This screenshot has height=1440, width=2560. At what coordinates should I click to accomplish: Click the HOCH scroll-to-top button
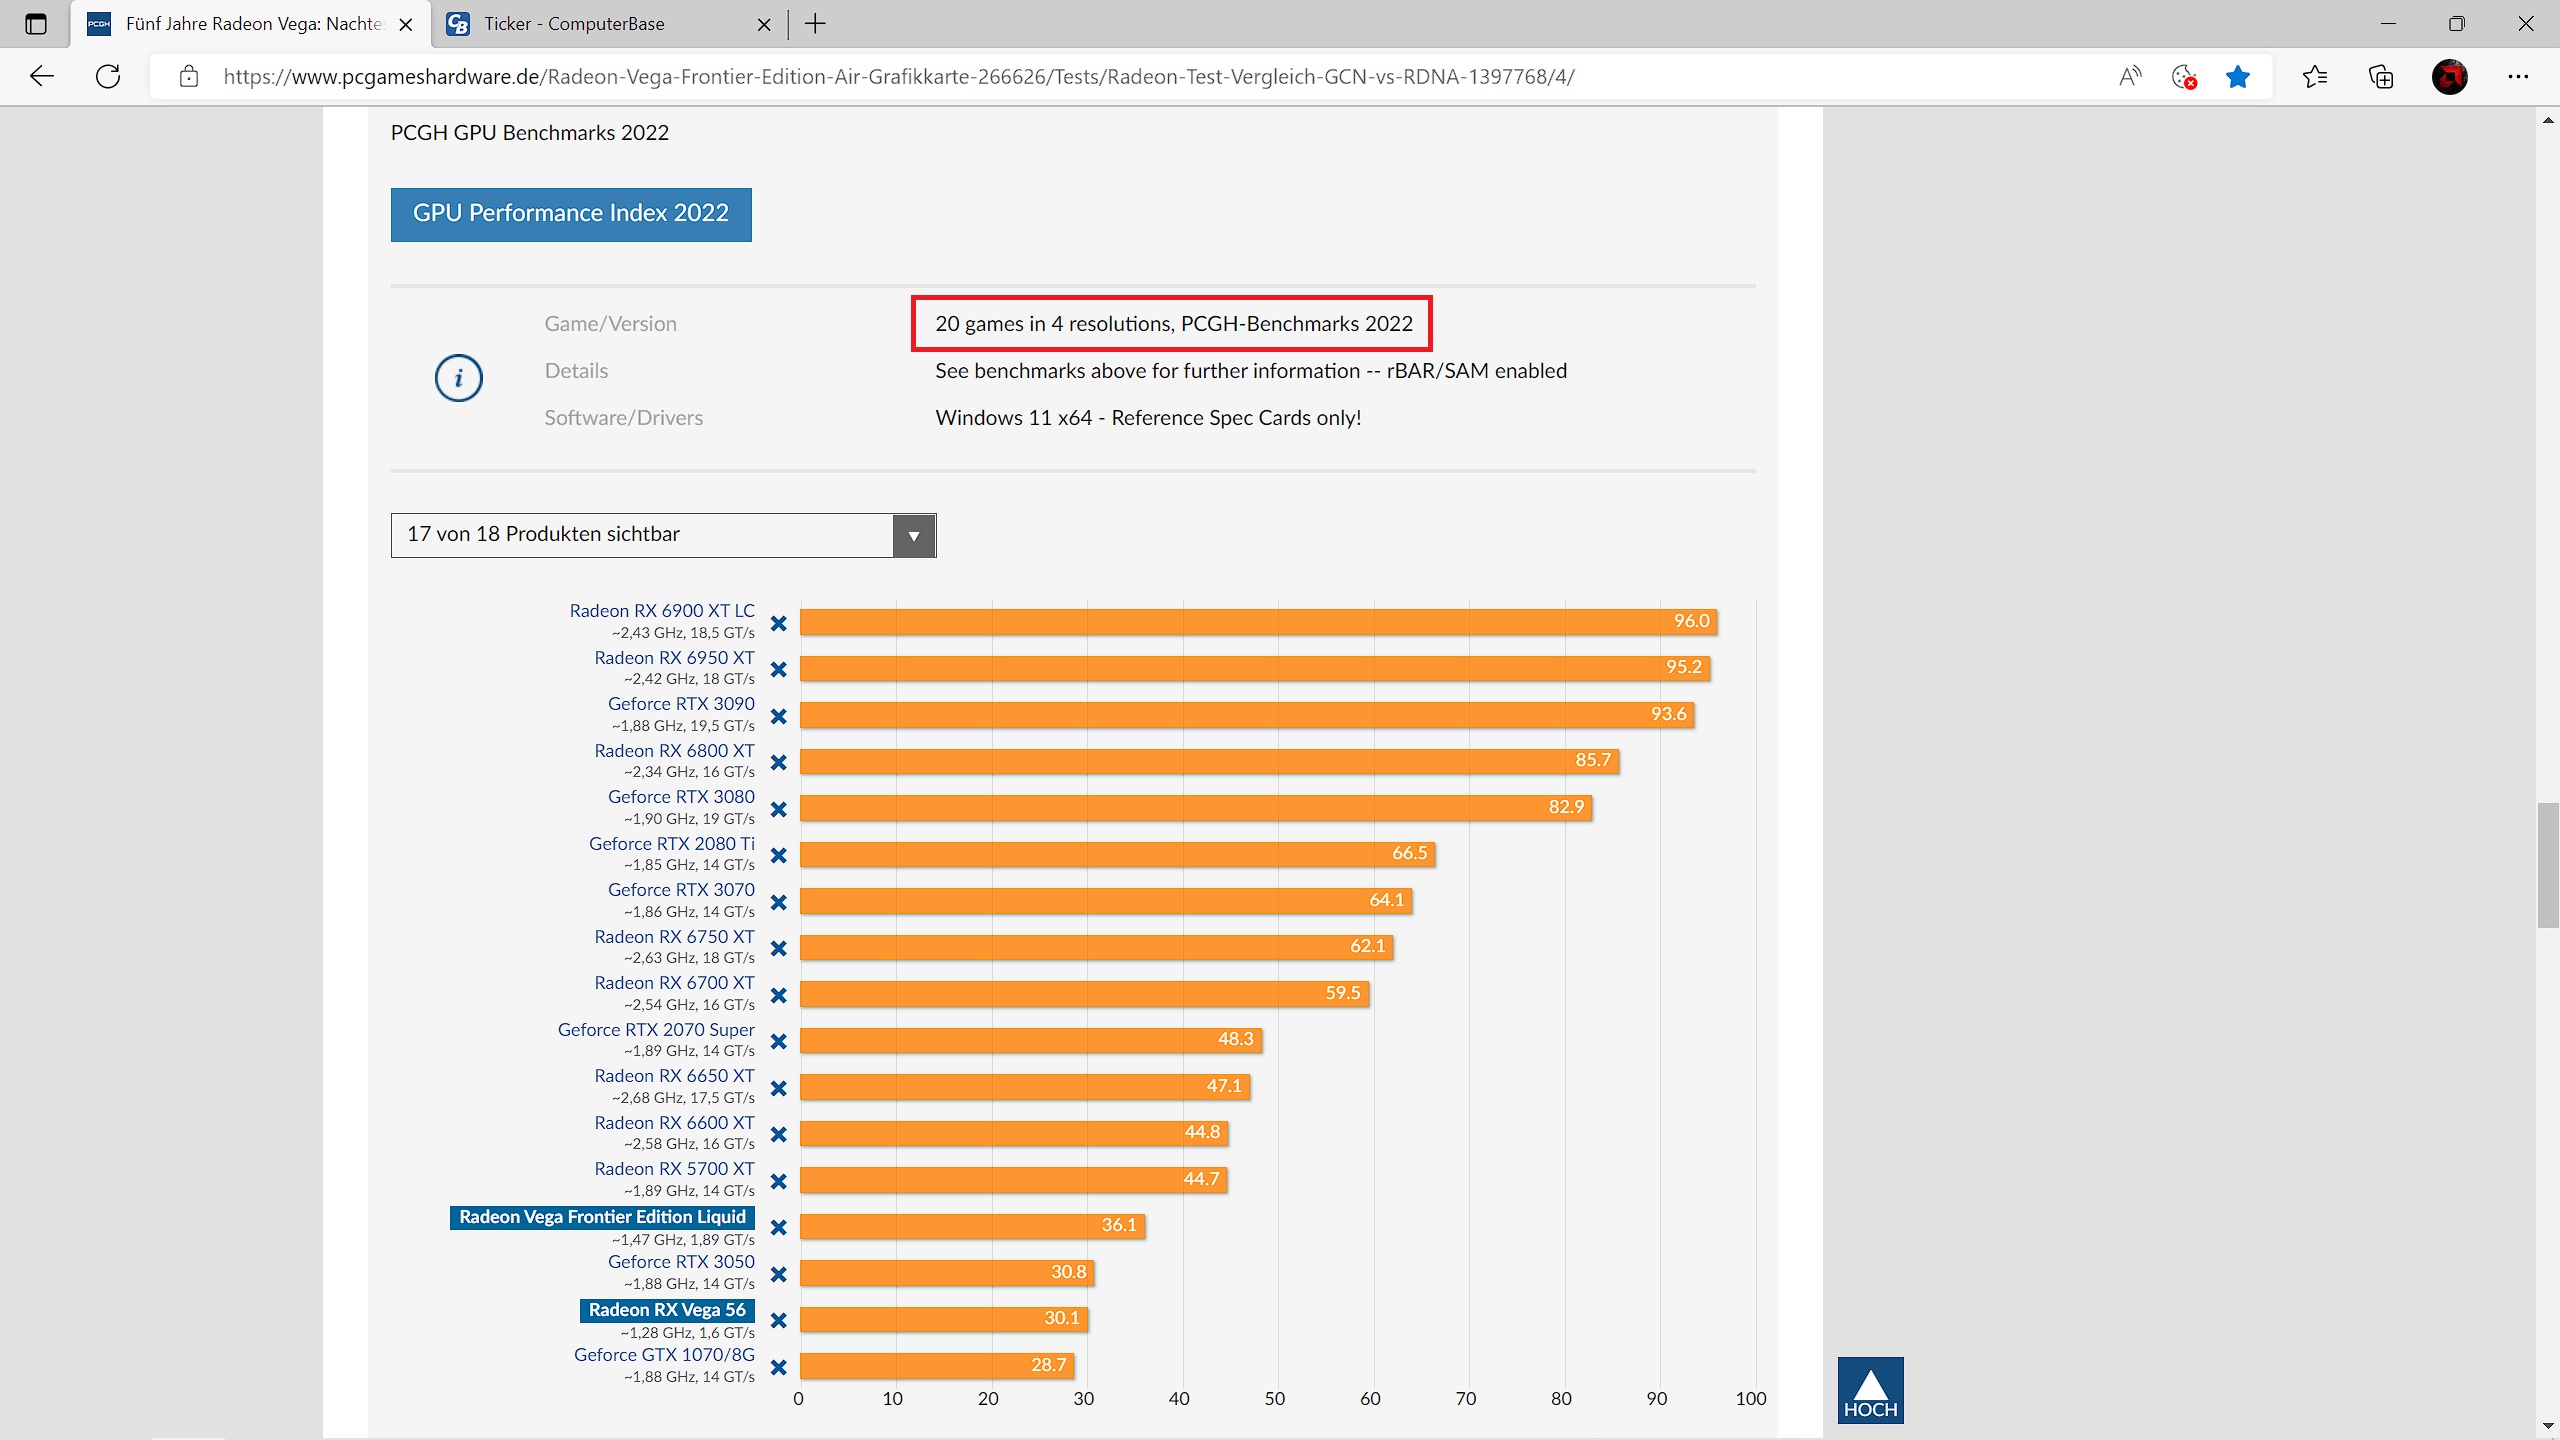pos(1870,1390)
